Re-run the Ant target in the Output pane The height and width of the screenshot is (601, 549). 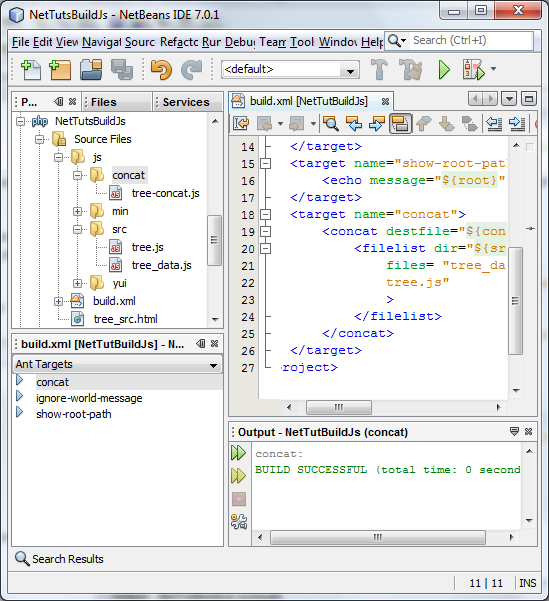[x=238, y=453]
